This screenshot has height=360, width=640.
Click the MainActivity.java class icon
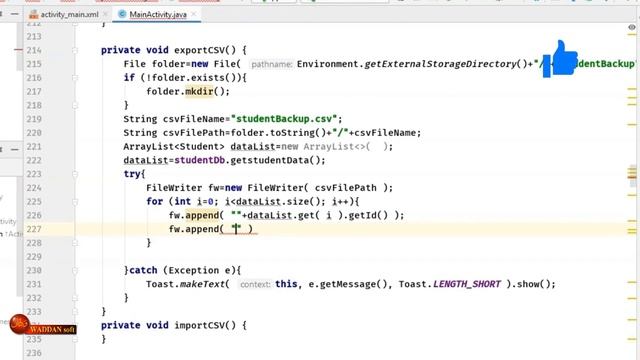(x=122, y=14)
